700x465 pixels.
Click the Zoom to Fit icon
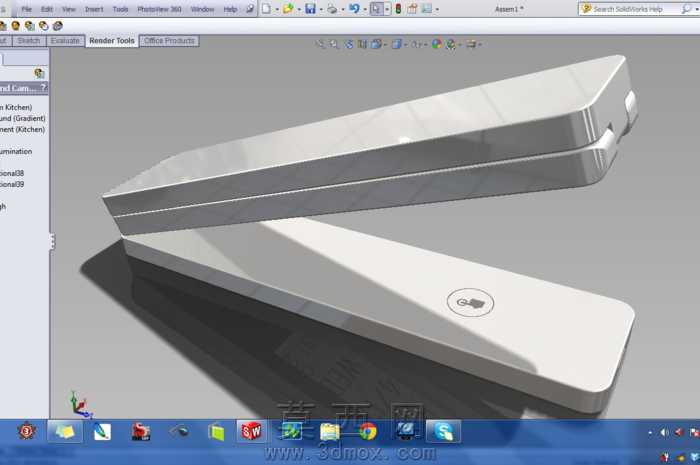coord(320,44)
